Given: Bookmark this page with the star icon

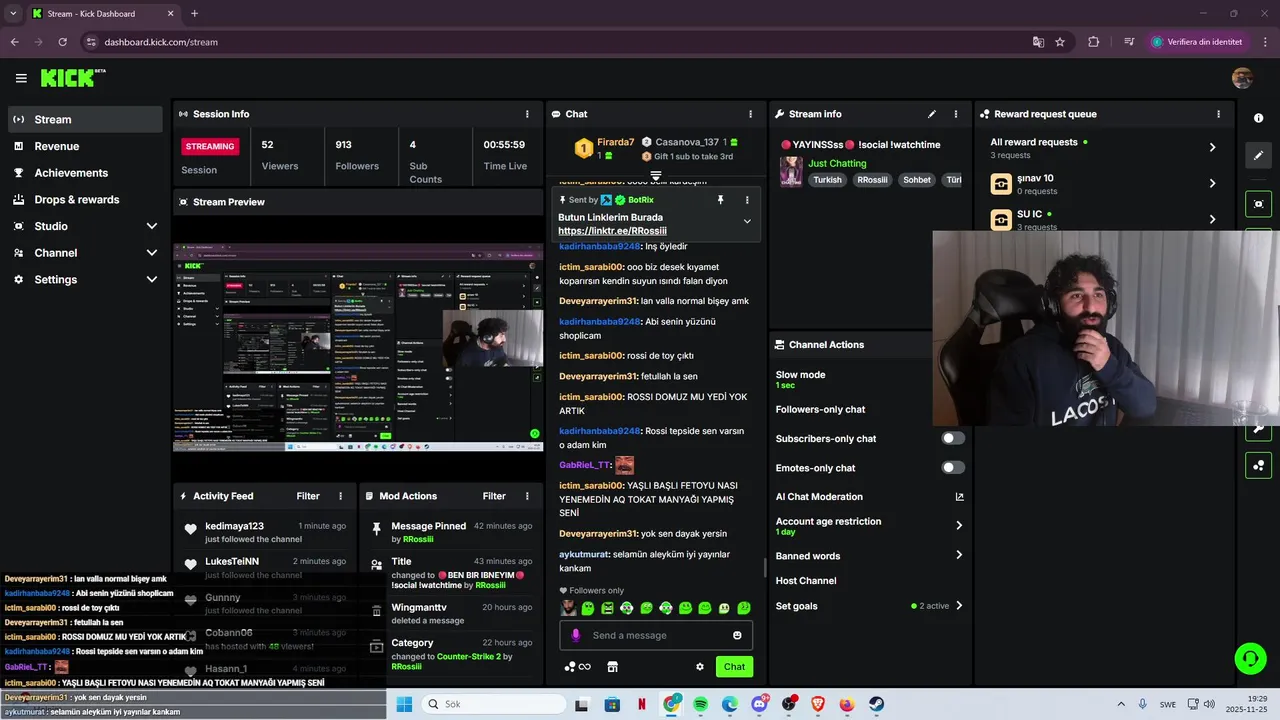Looking at the screenshot, I should point(1060,42).
